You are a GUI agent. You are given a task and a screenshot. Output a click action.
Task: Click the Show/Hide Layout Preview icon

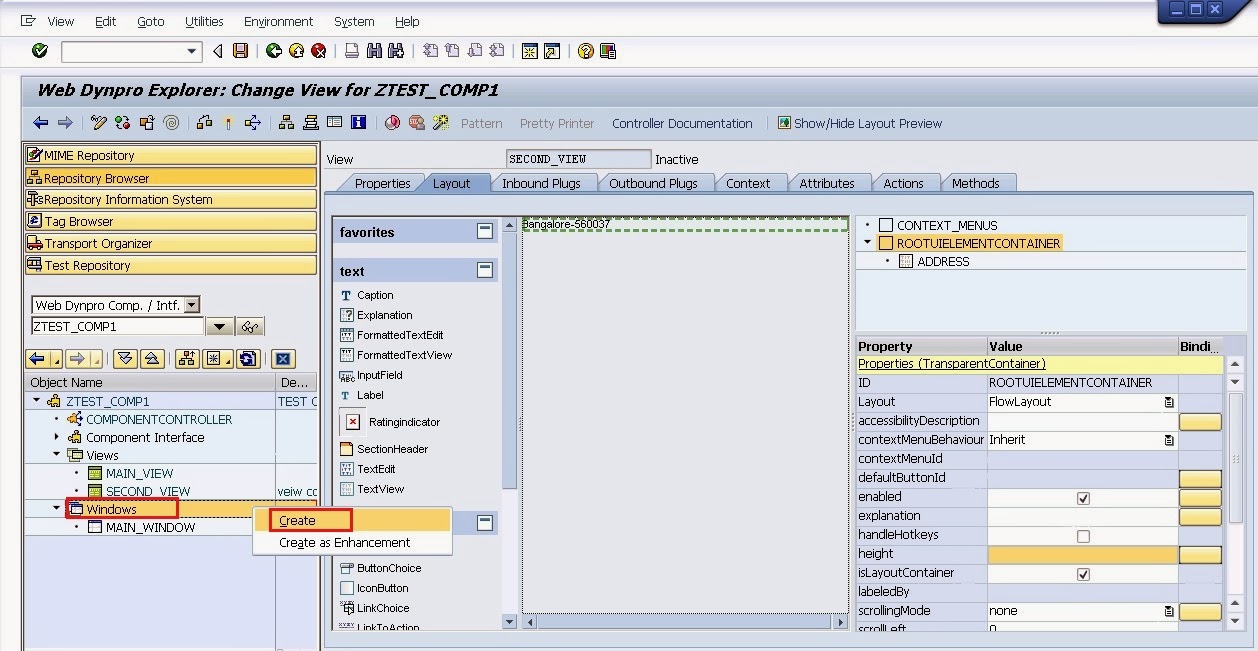[784, 123]
